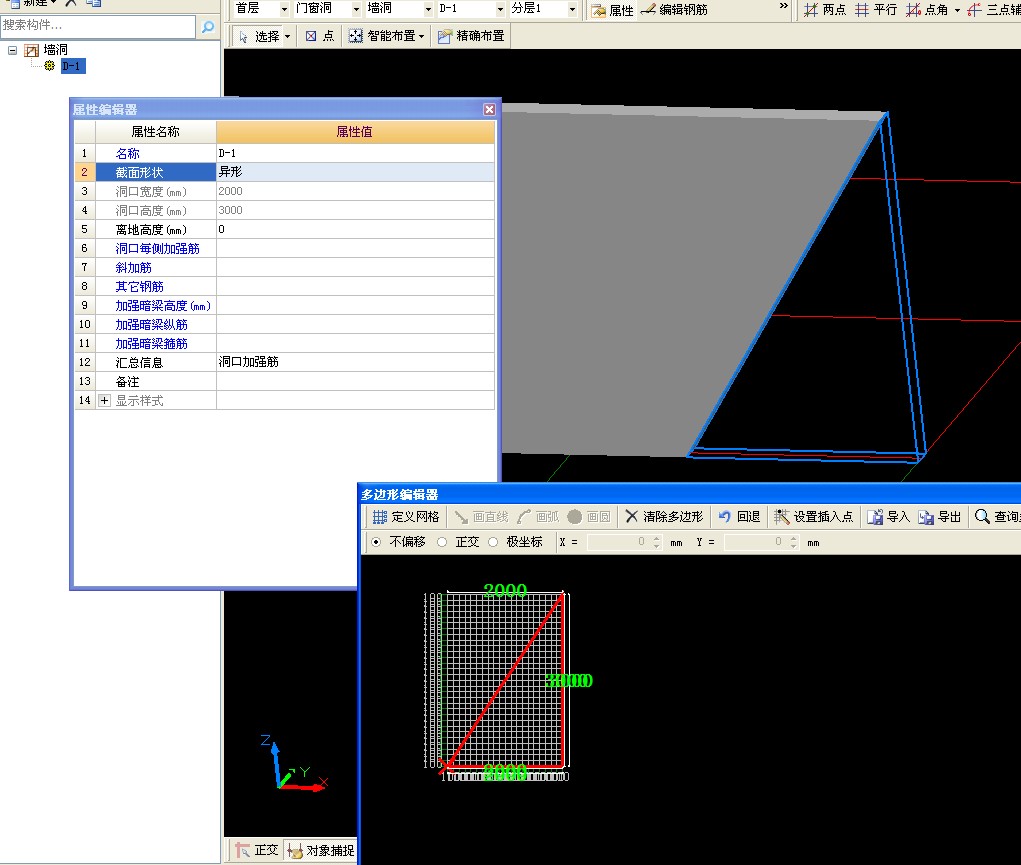Expand toolbar overflow chevron »
The image size is (1021, 865).
point(783,6)
